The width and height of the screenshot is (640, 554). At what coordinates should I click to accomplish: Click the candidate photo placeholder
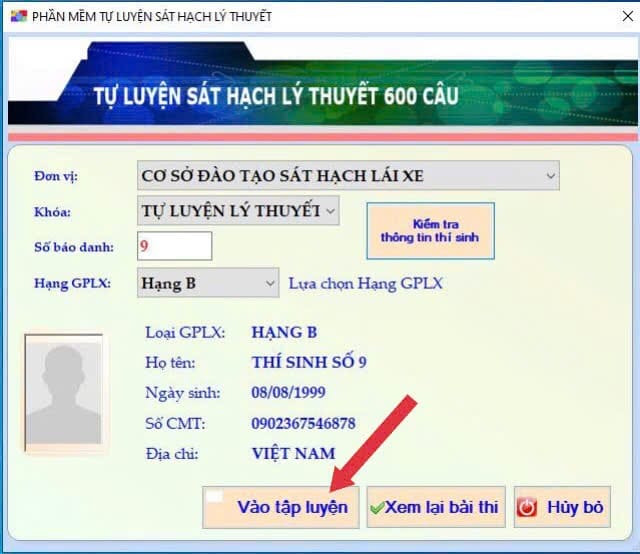tap(64, 393)
